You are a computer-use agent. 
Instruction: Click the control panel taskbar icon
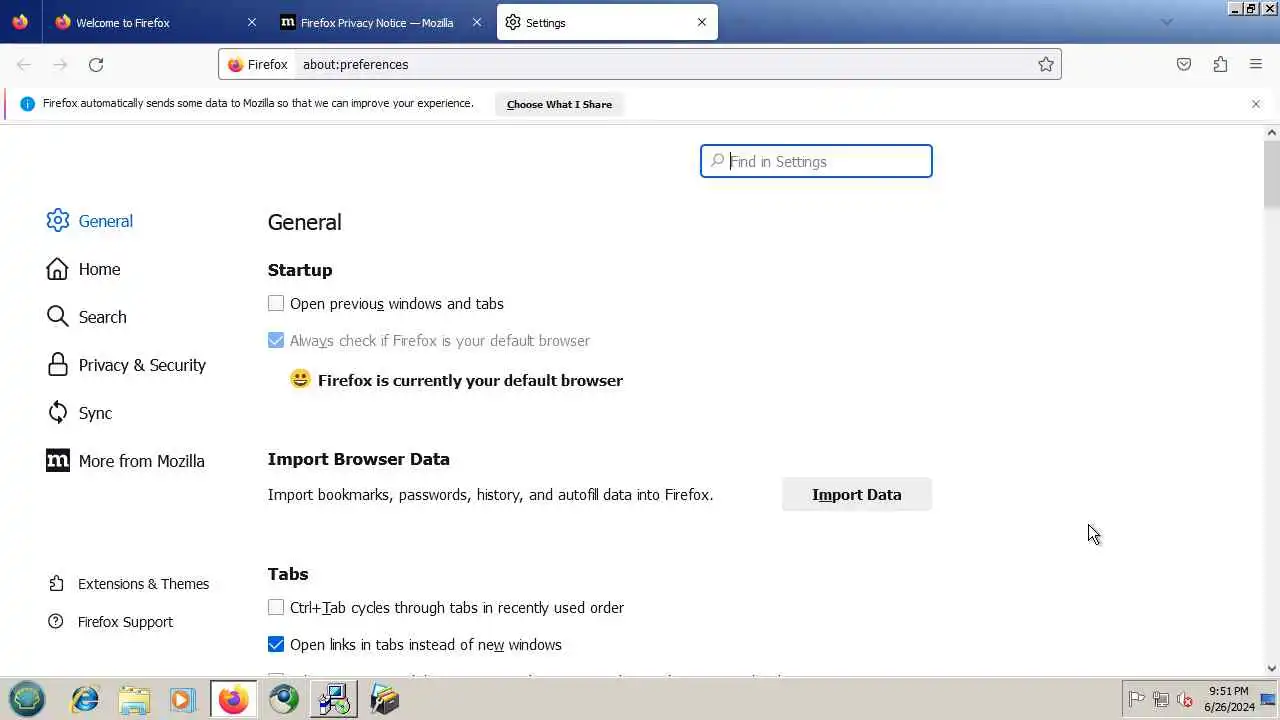[334, 699]
